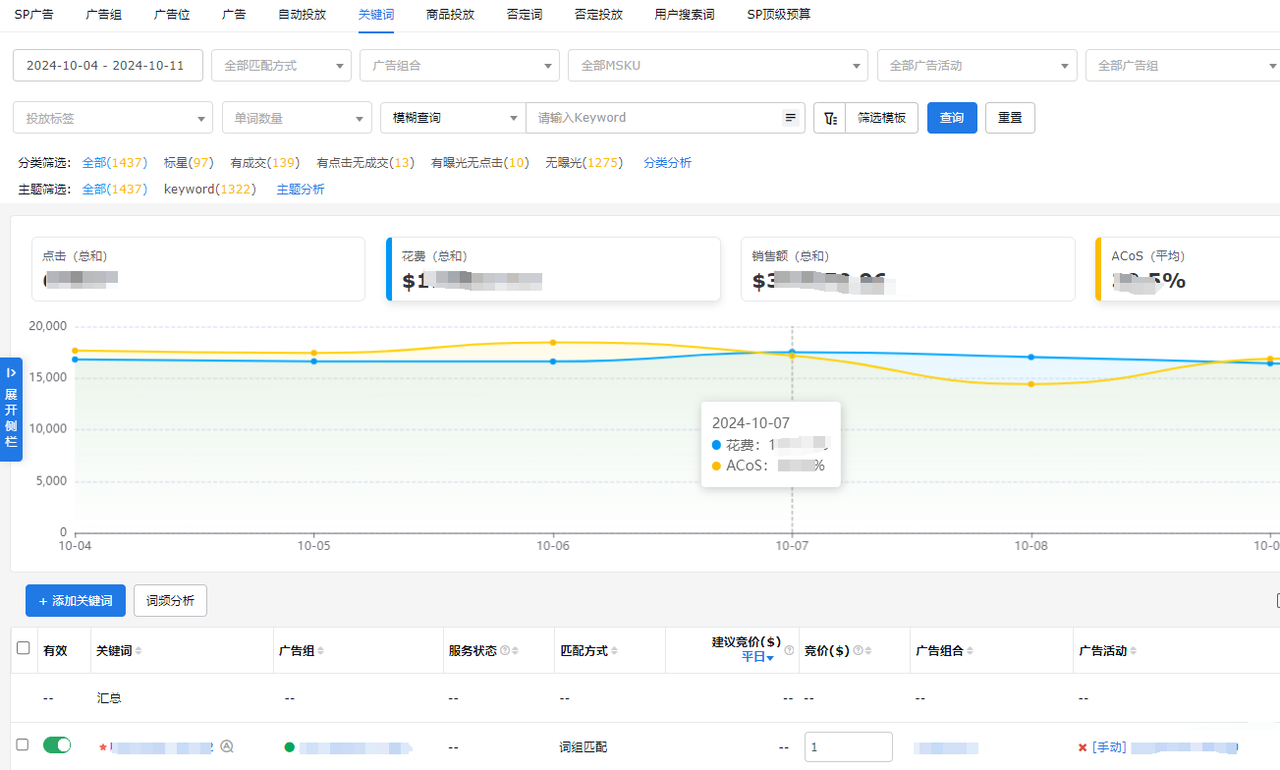
Task: Open the 主题分析 link
Action: 300,189
